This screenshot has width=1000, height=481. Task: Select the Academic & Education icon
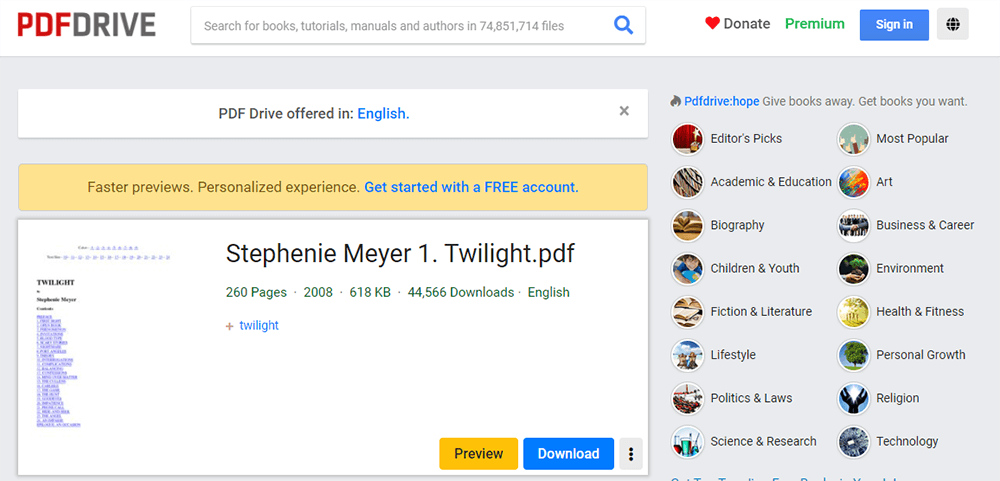pos(688,182)
